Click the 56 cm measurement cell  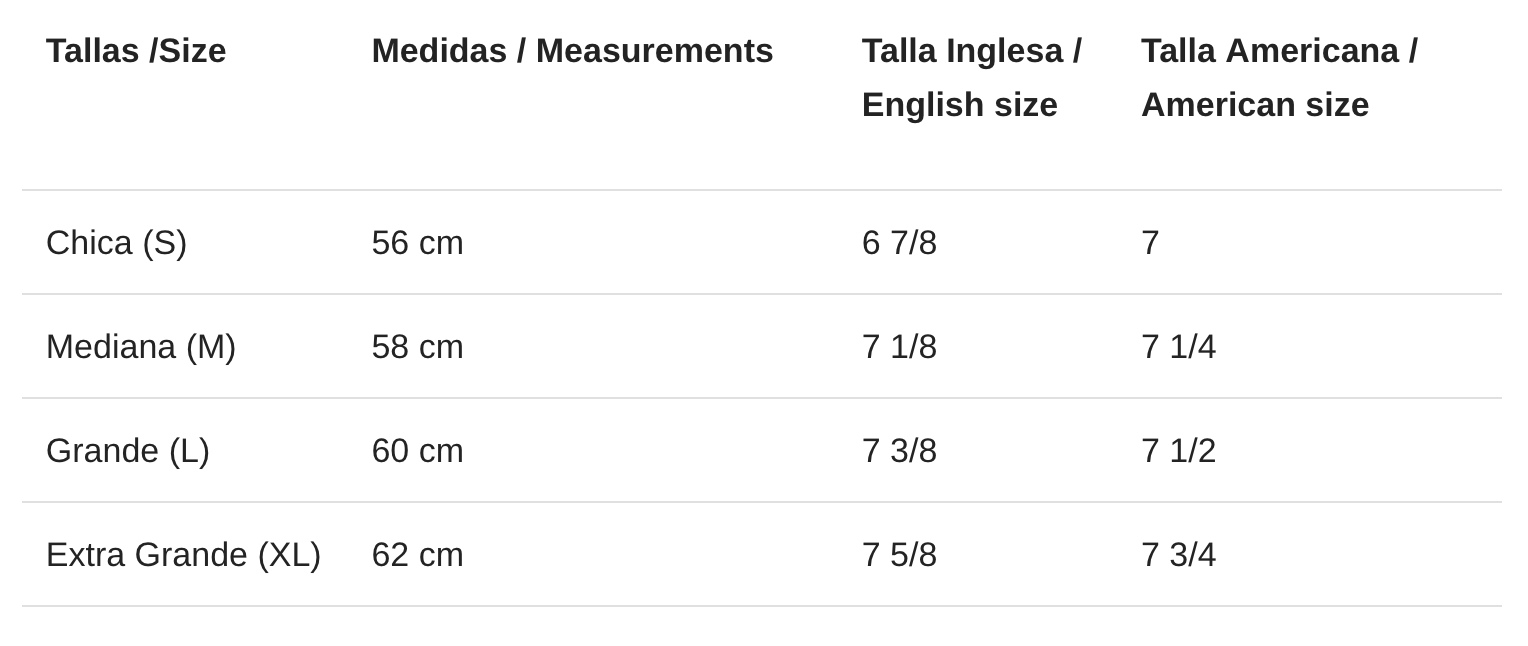tap(417, 243)
